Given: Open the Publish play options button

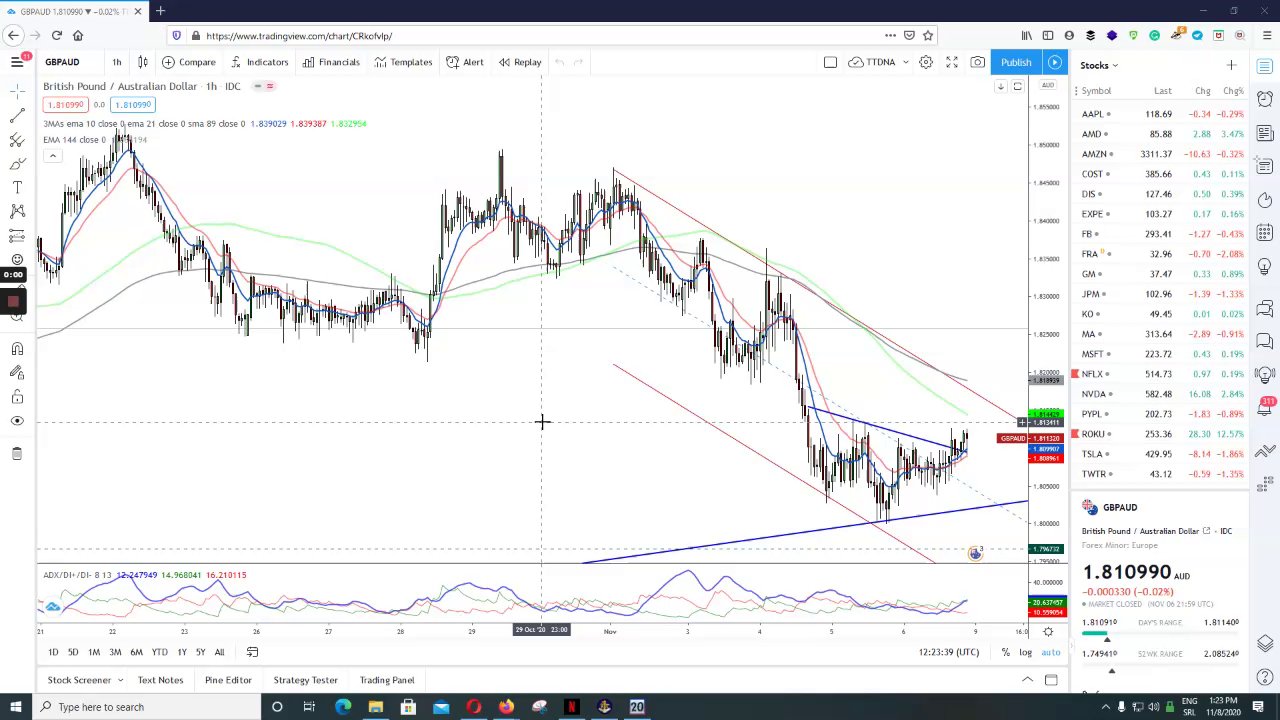Looking at the screenshot, I should (x=1055, y=62).
